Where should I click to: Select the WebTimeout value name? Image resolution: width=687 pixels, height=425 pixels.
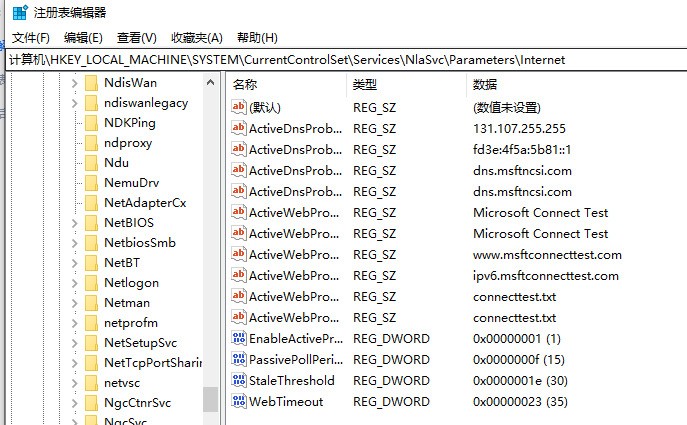pos(286,401)
